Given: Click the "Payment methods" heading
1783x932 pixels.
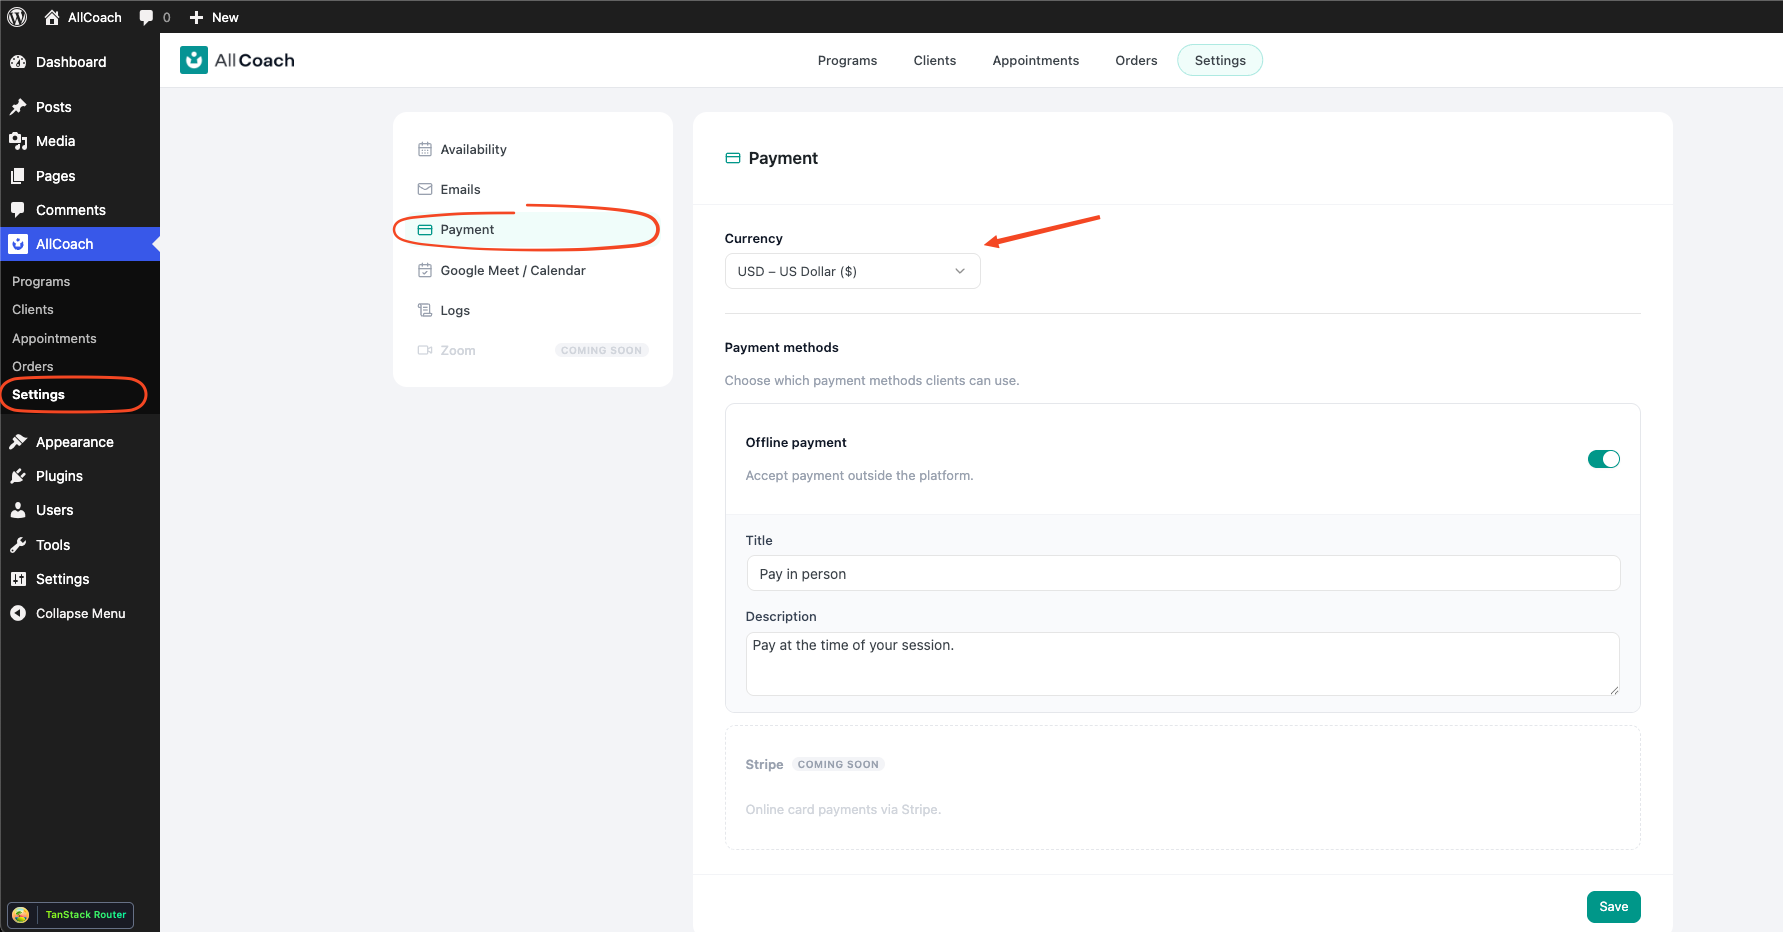Looking at the screenshot, I should coord(781,347).
